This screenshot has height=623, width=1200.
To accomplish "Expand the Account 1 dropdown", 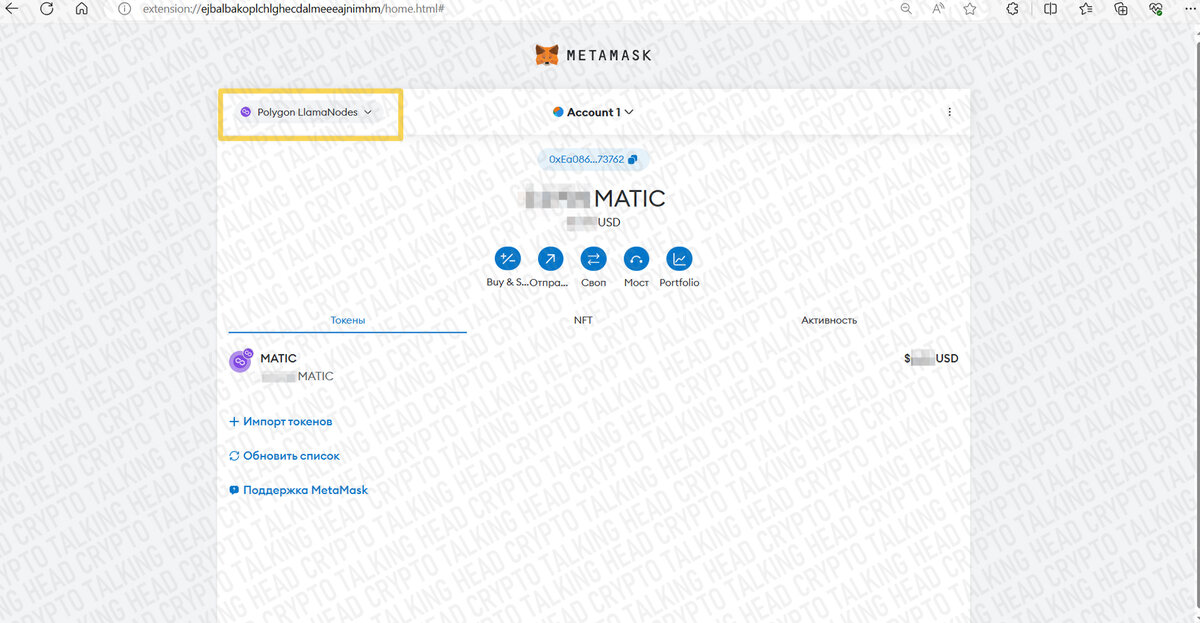I will coord(593,112).
